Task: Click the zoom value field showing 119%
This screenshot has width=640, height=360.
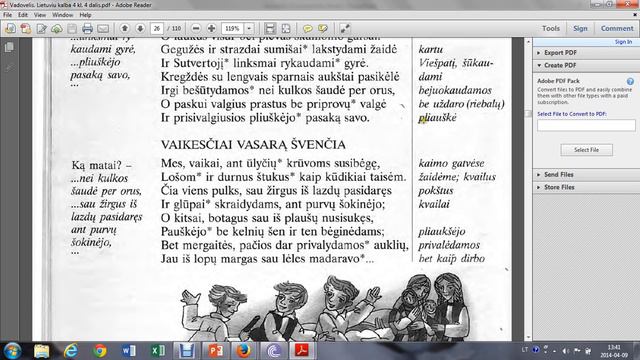Action: [x=233, y=28]
